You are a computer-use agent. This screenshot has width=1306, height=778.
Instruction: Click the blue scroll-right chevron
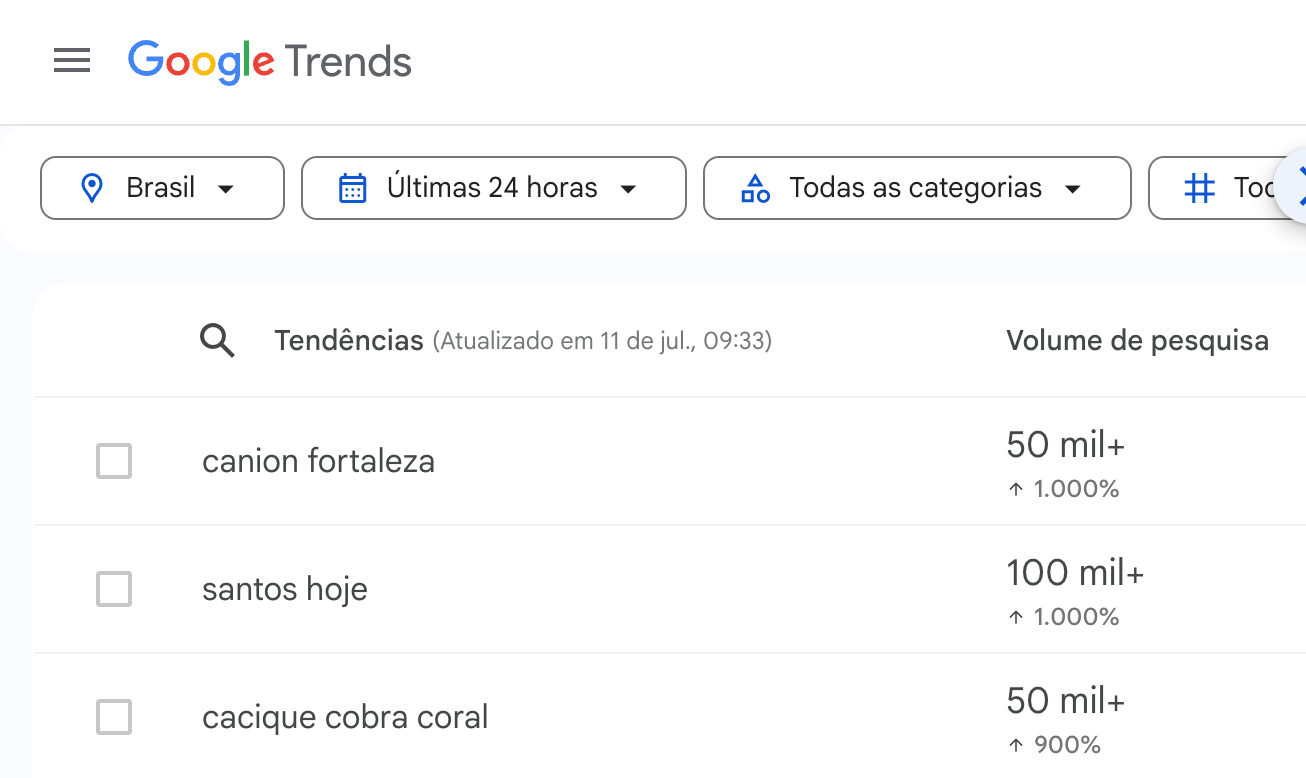(1296, 186)
